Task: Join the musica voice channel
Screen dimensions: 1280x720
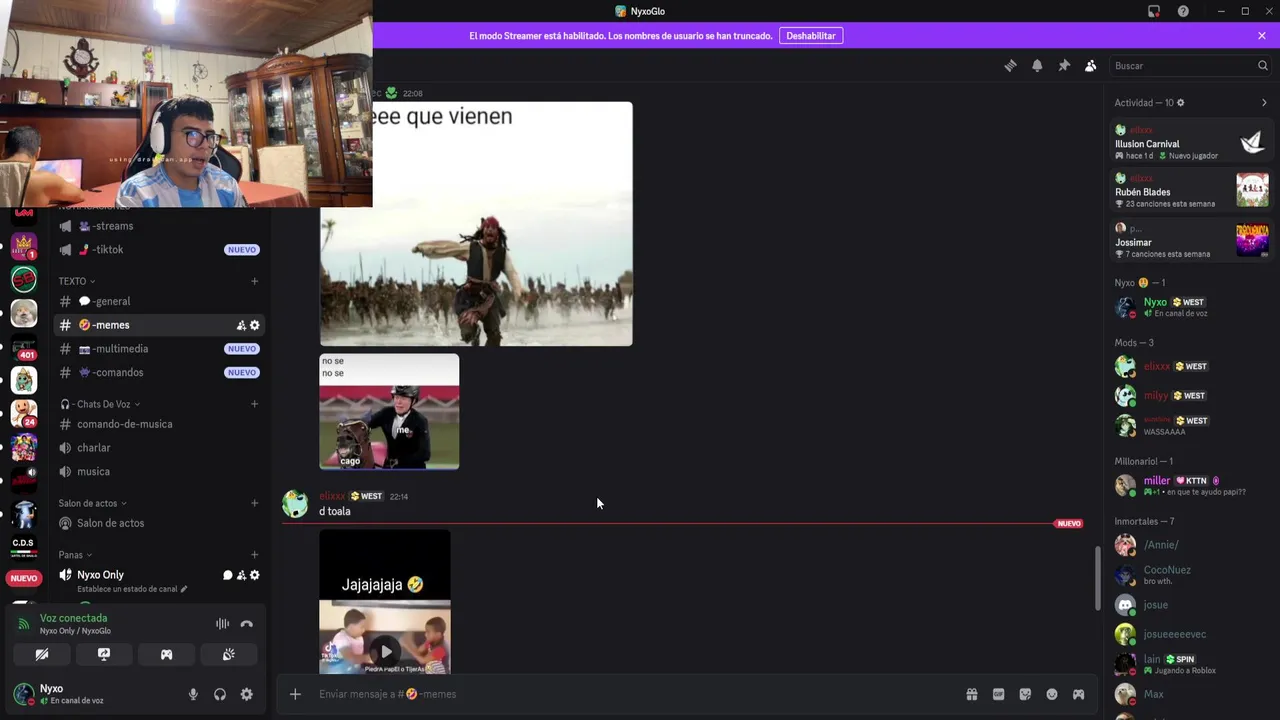Action: 159,472
